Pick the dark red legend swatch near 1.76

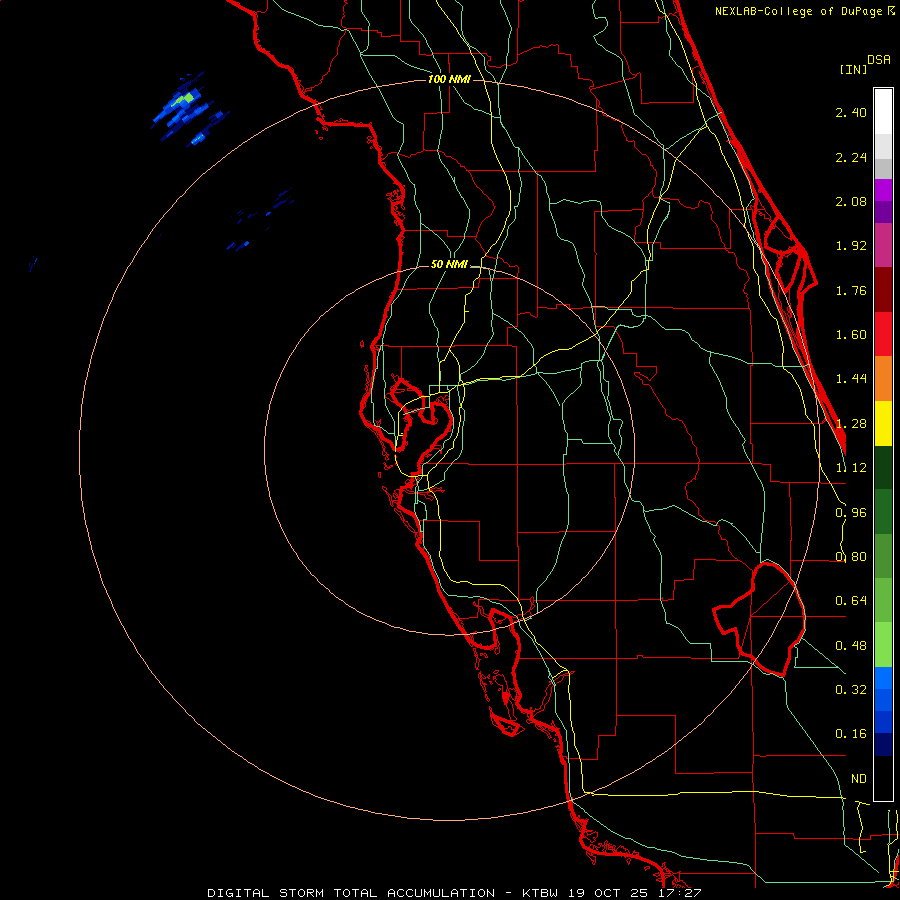(x=883, y=290)
